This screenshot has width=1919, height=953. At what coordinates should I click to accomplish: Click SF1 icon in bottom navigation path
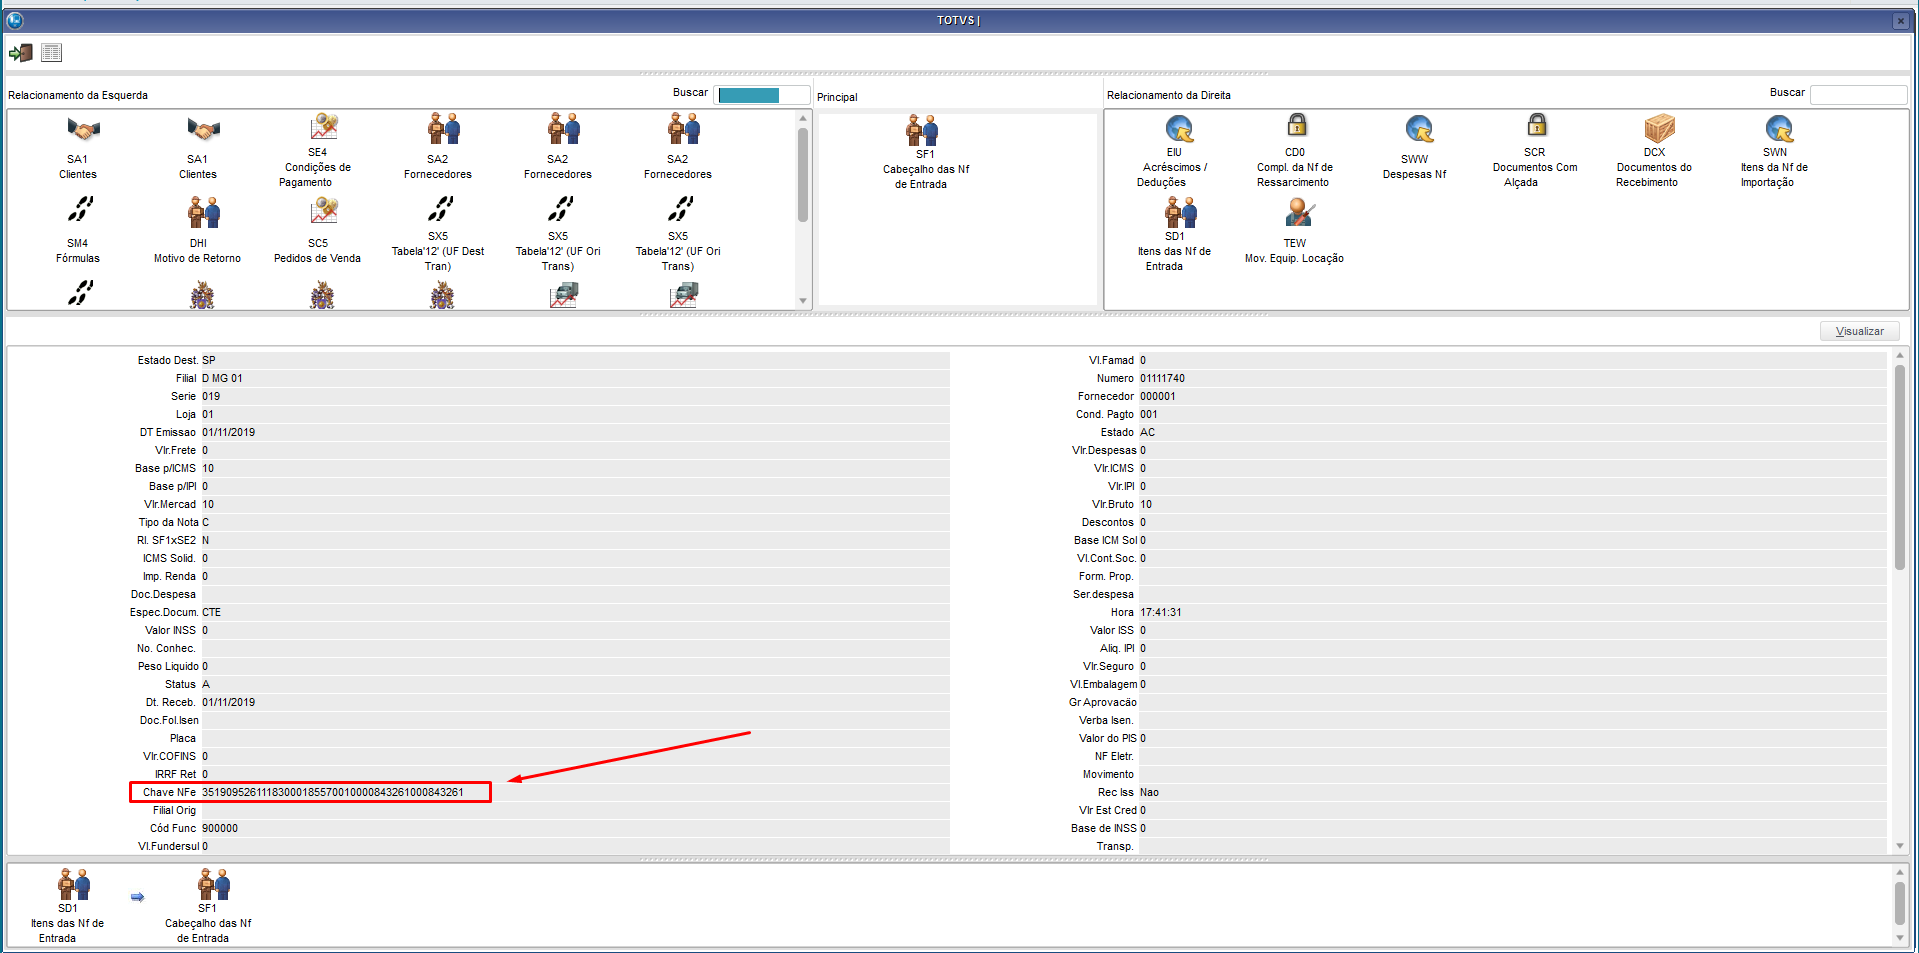coord(214,884)
